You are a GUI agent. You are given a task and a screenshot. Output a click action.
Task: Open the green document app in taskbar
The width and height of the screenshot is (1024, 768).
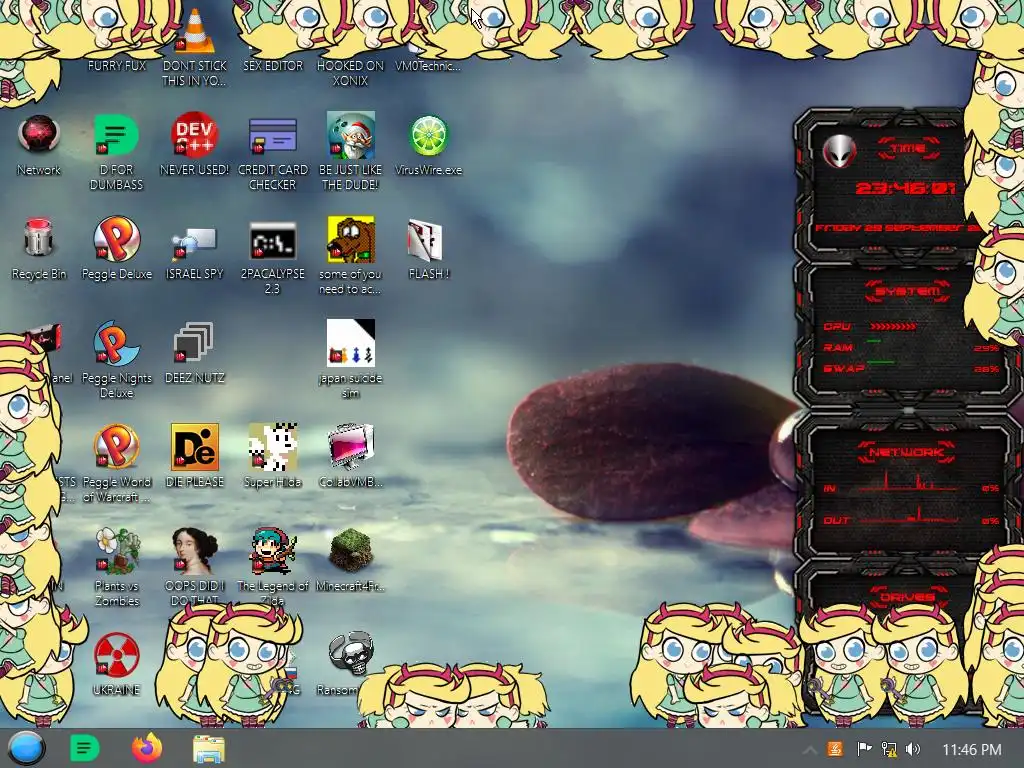click(84, 748)
